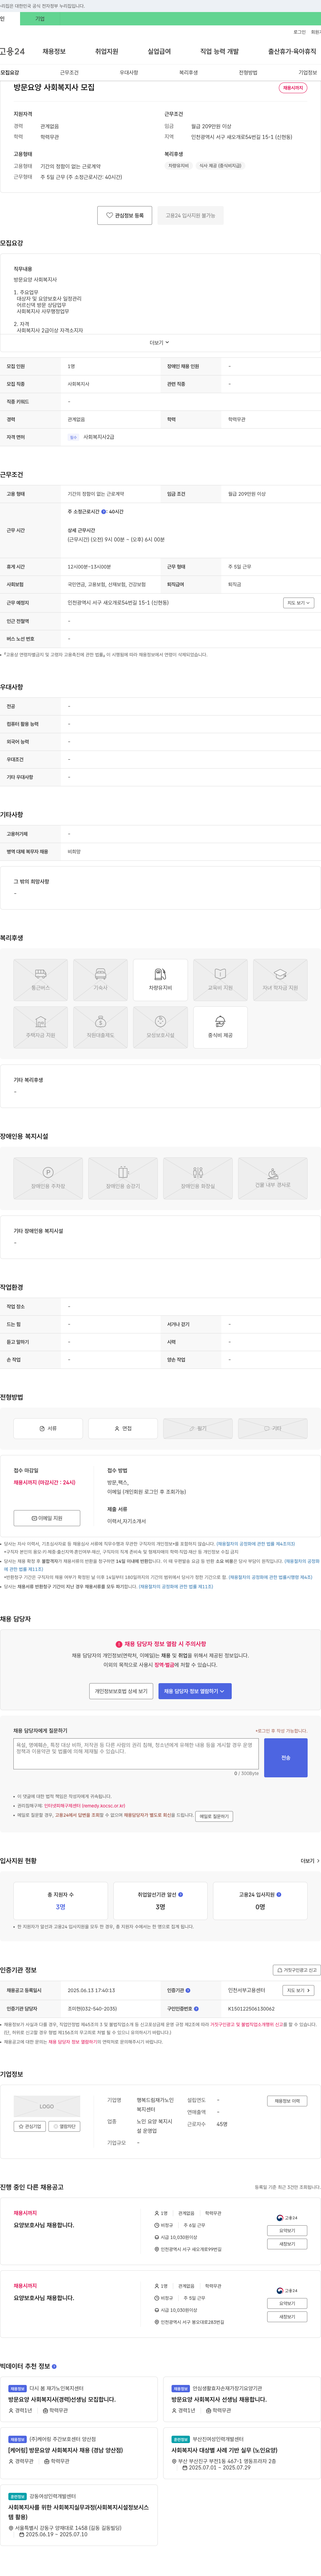Open the 출산휴가·육아휴직 top menu

[292, 51]
